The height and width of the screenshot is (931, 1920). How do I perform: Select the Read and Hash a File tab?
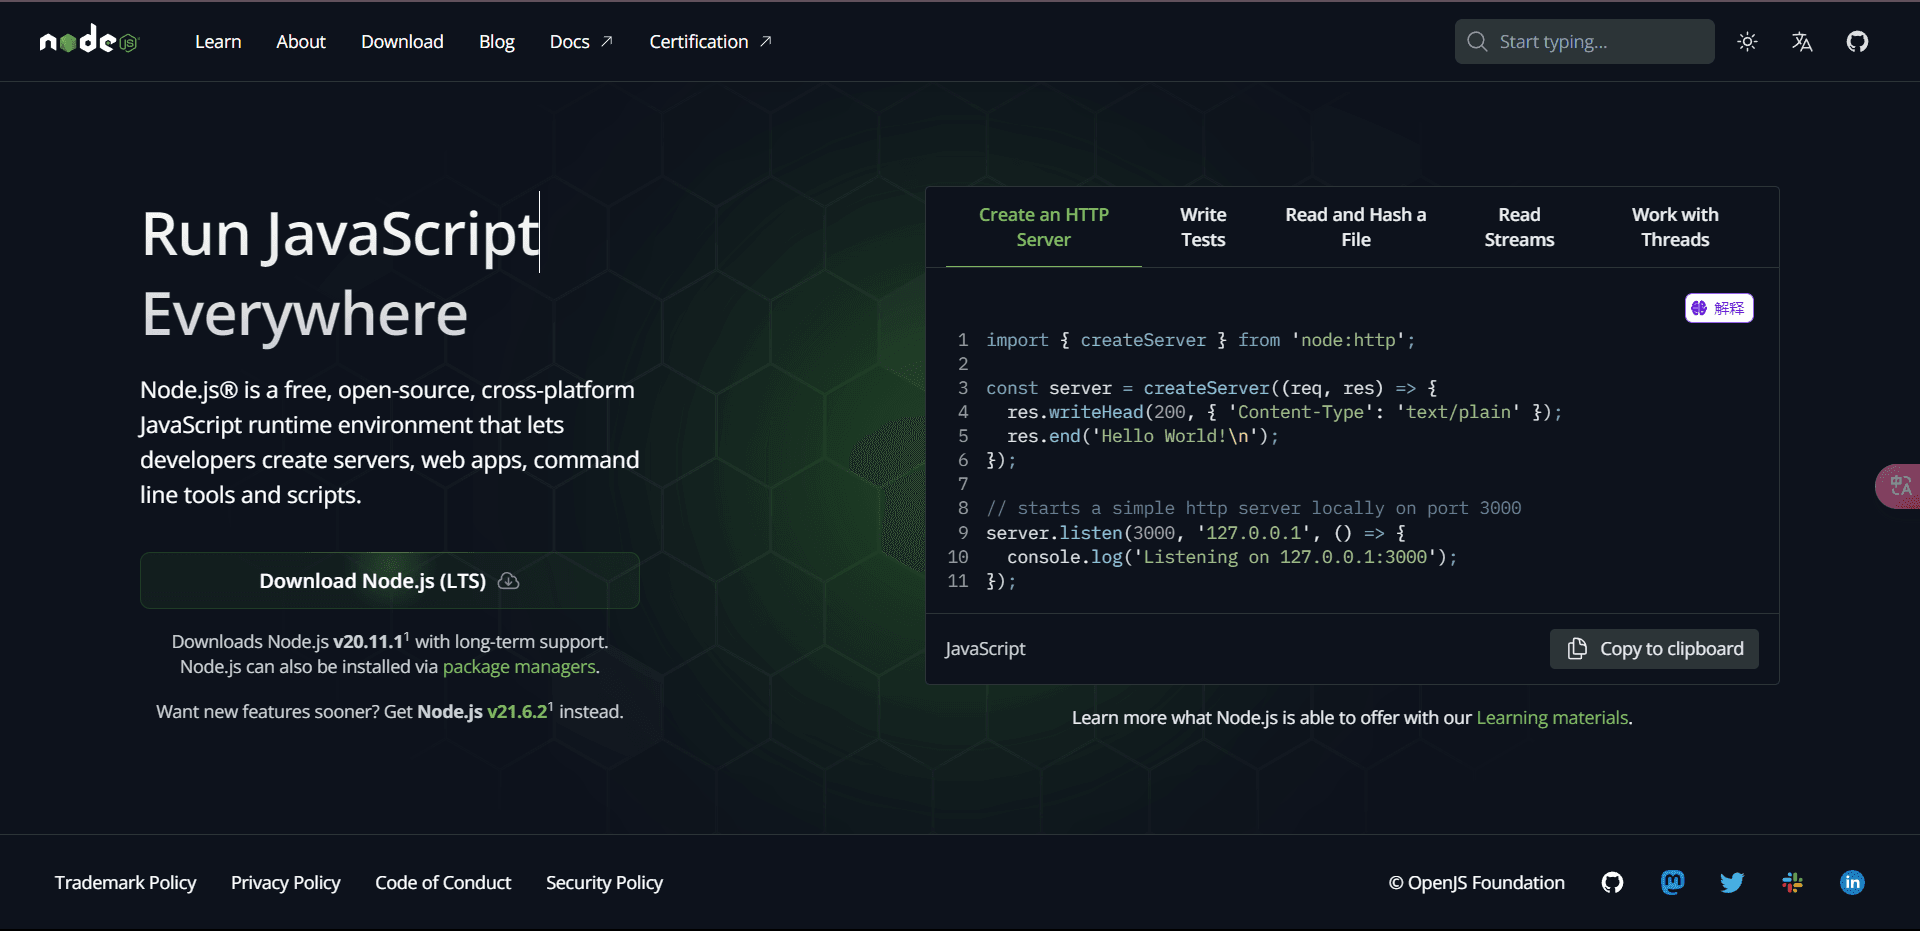point(1355,227)
